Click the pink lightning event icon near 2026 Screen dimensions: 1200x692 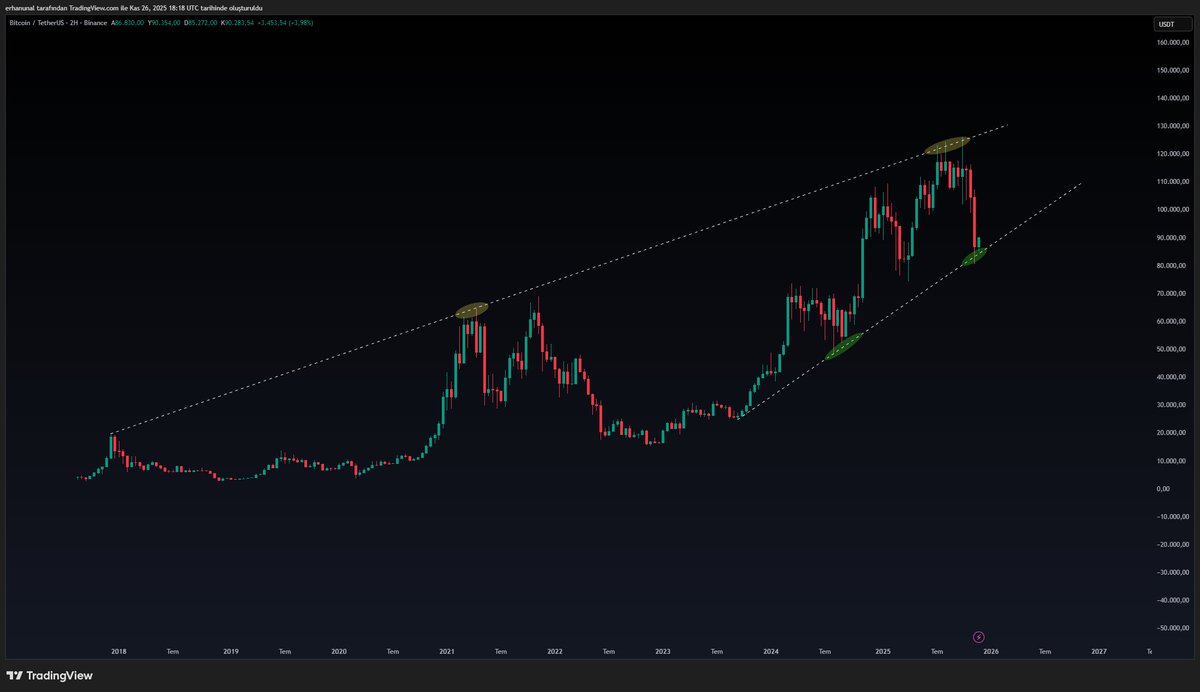tap(979, 636)
